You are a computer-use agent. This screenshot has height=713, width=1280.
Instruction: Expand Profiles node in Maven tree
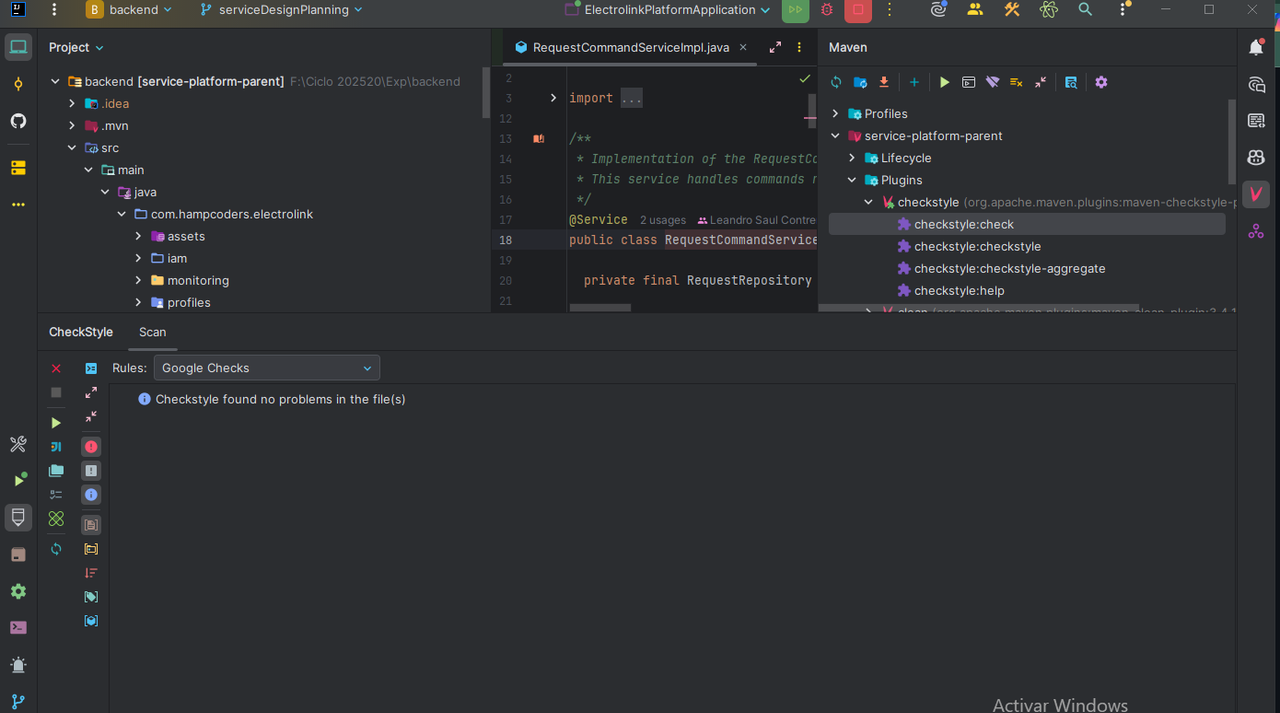tap(836, 114)
